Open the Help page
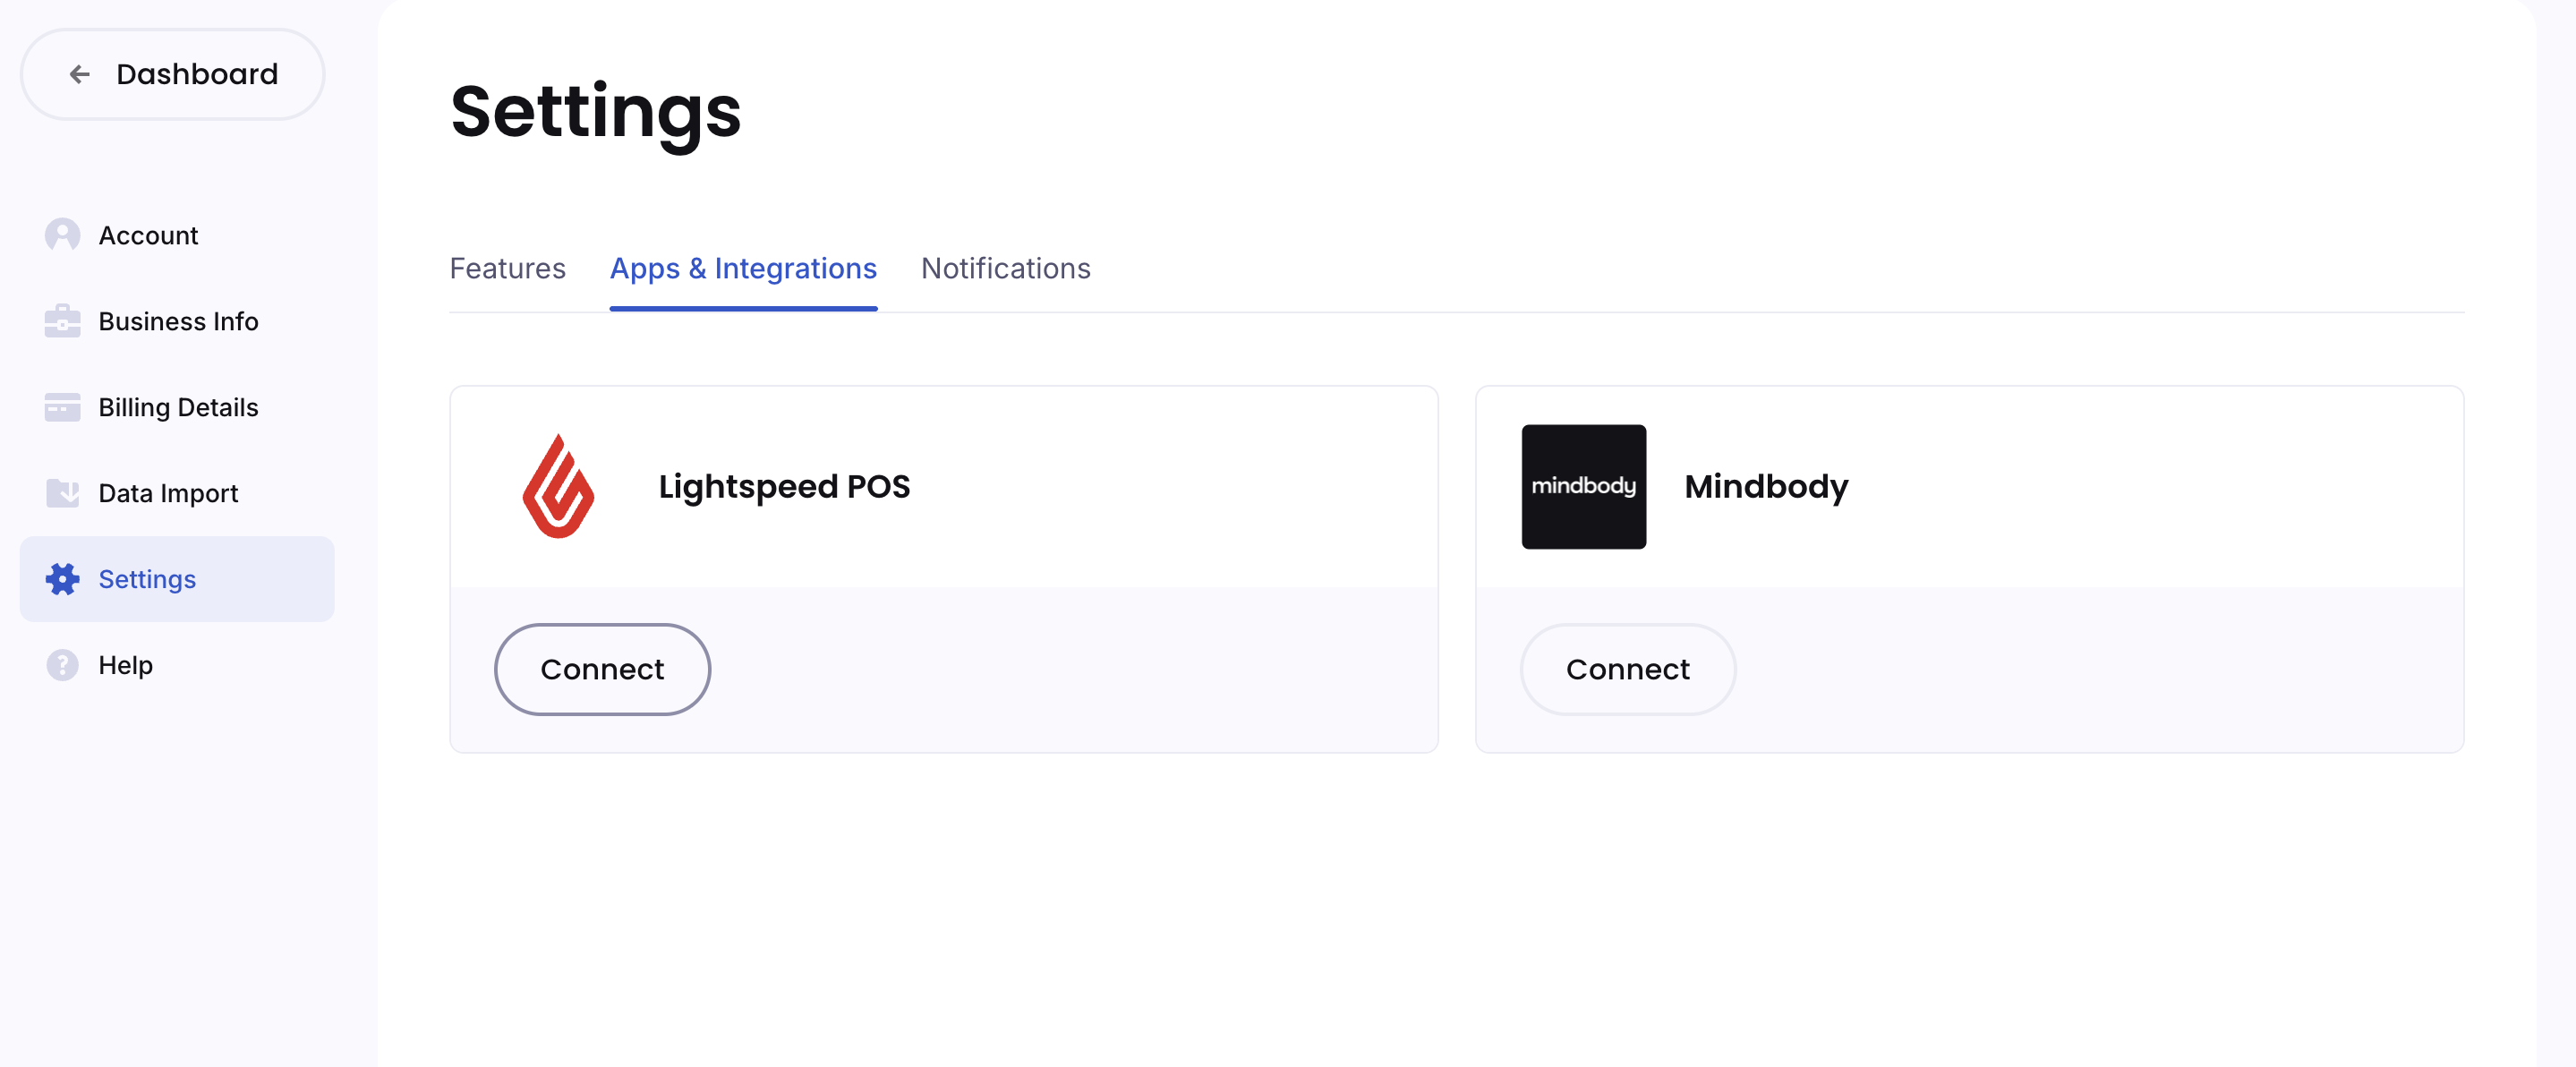2576x1067 pixels. point(177,665)
